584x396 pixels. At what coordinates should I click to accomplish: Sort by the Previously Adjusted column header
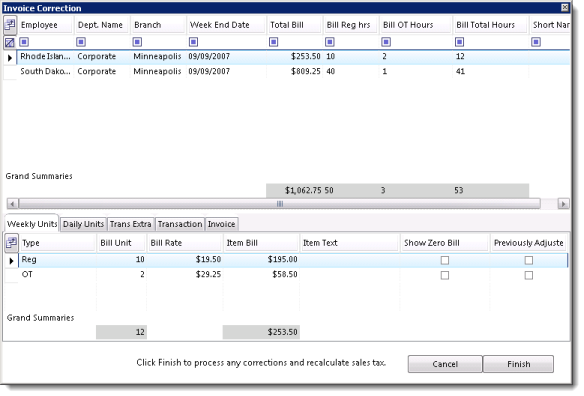[x=529, y=243]
